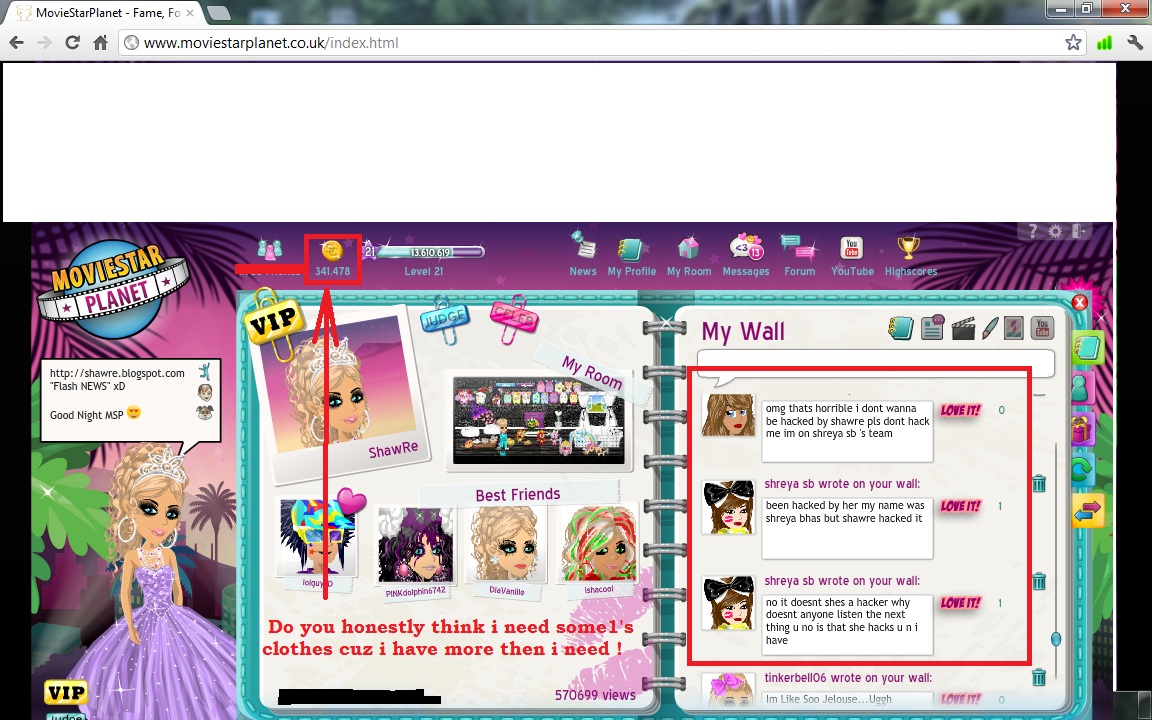Open looks portrait icon on My Wall
The width and height of the screenshot is (1152, 720).
coord(1014,328)
